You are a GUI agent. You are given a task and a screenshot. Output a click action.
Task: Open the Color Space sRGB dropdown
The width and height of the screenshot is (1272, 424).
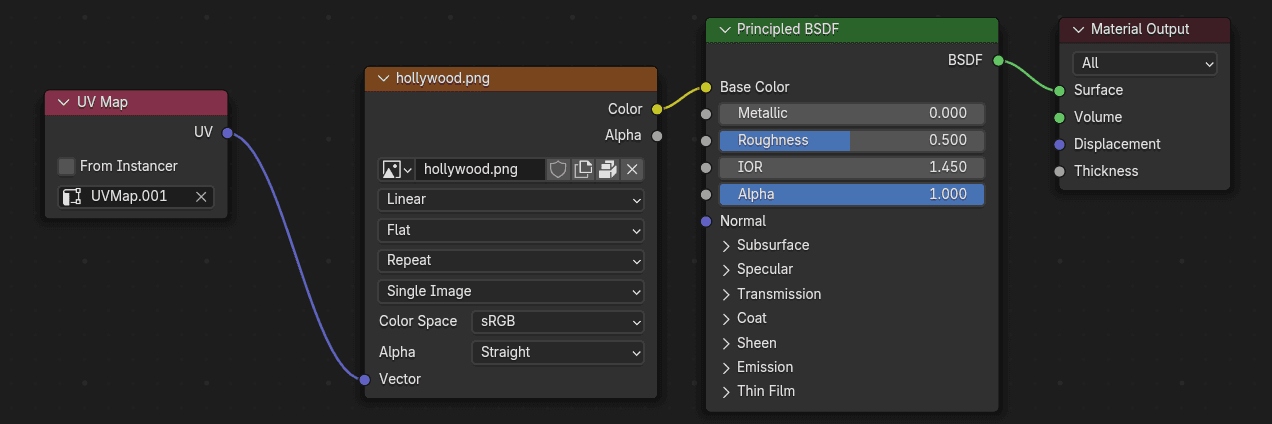pyautogui.click(x=557, y=322)
